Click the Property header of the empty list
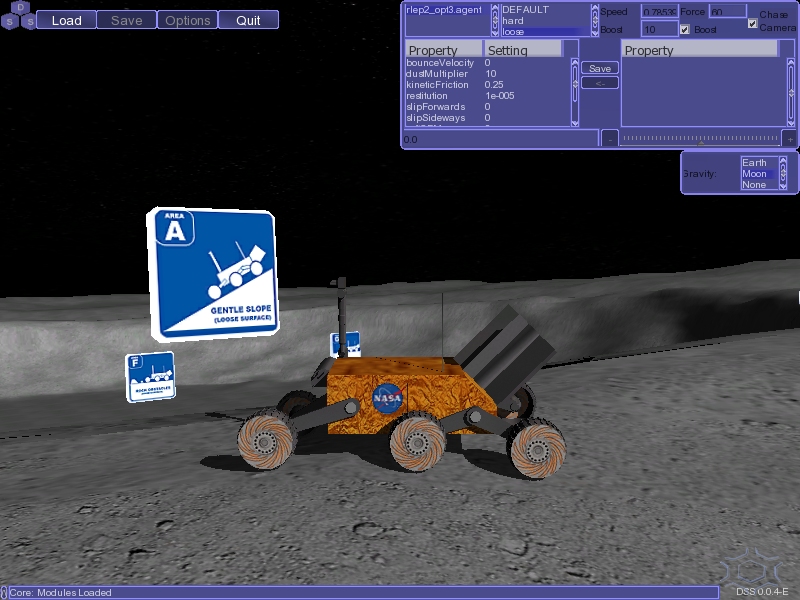 tap(699, 50)
